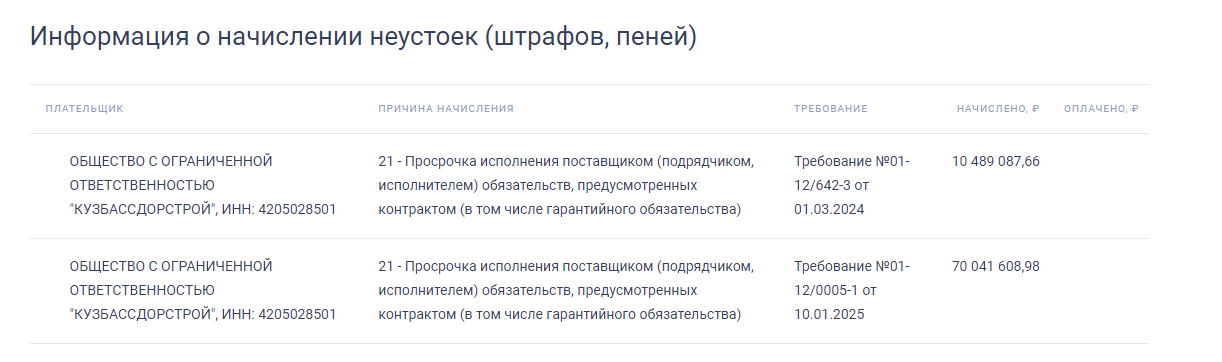Click the accrued amount 70 041 608,98
This screenshot has height=362, width=1222.
[996, 266]
